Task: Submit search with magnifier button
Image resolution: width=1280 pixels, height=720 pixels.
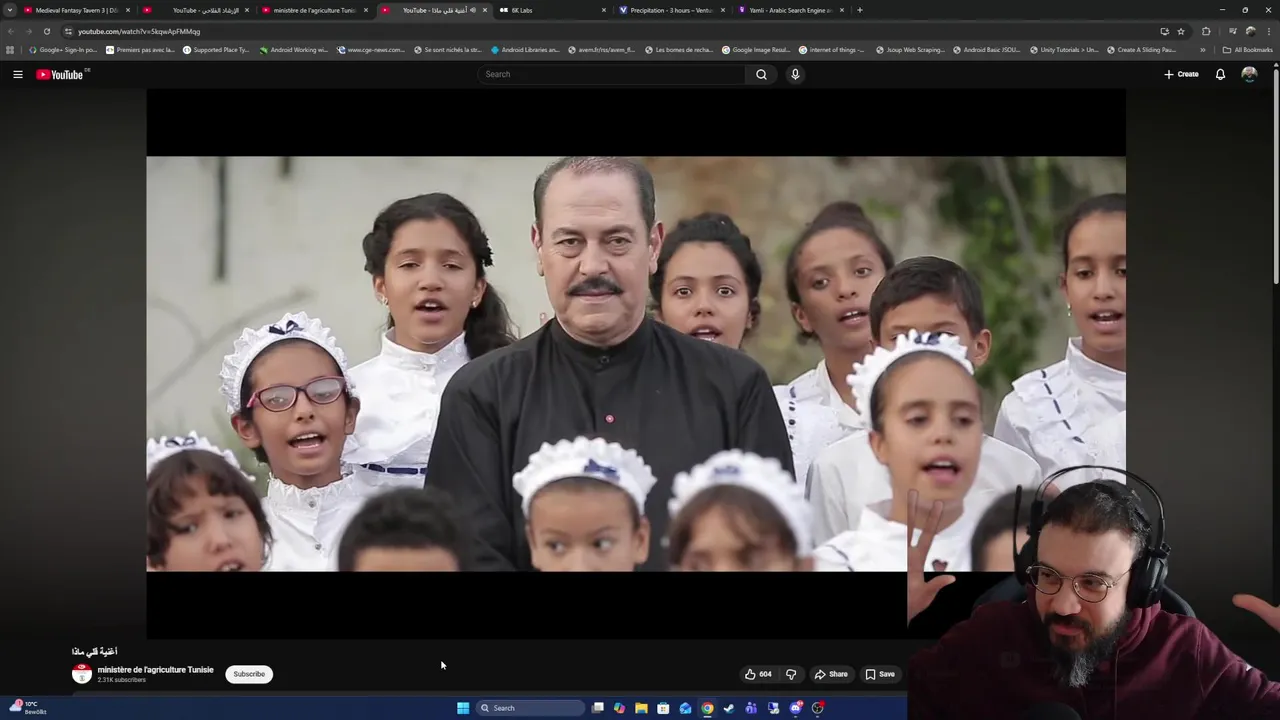Action: pos(761,74)
